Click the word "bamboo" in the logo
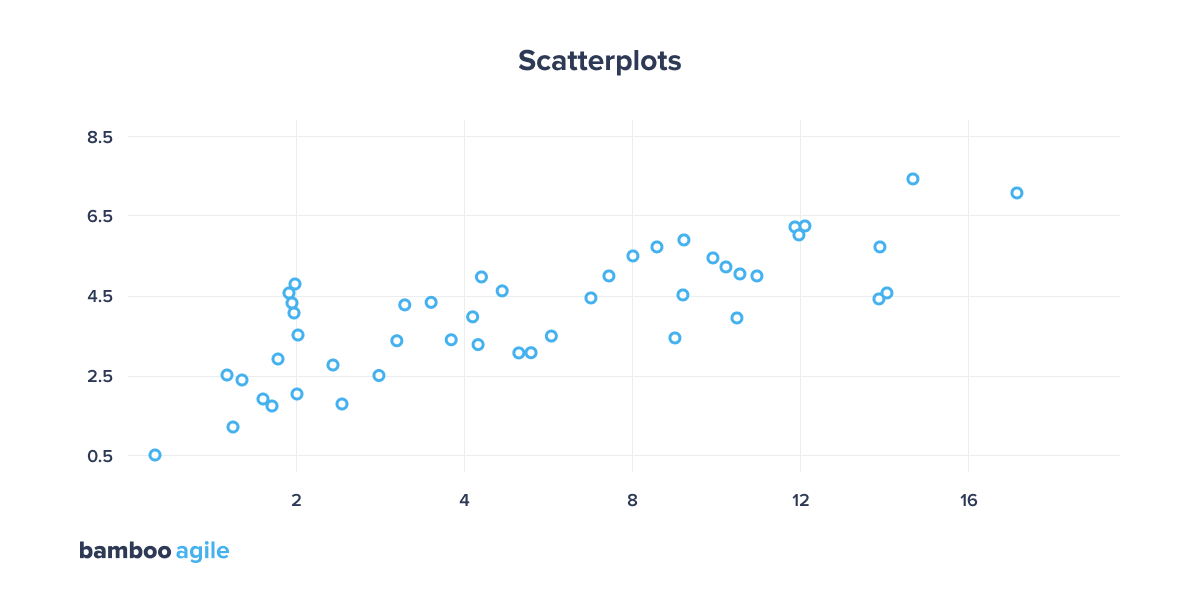The image size is (1200, 600). (124, 550)
